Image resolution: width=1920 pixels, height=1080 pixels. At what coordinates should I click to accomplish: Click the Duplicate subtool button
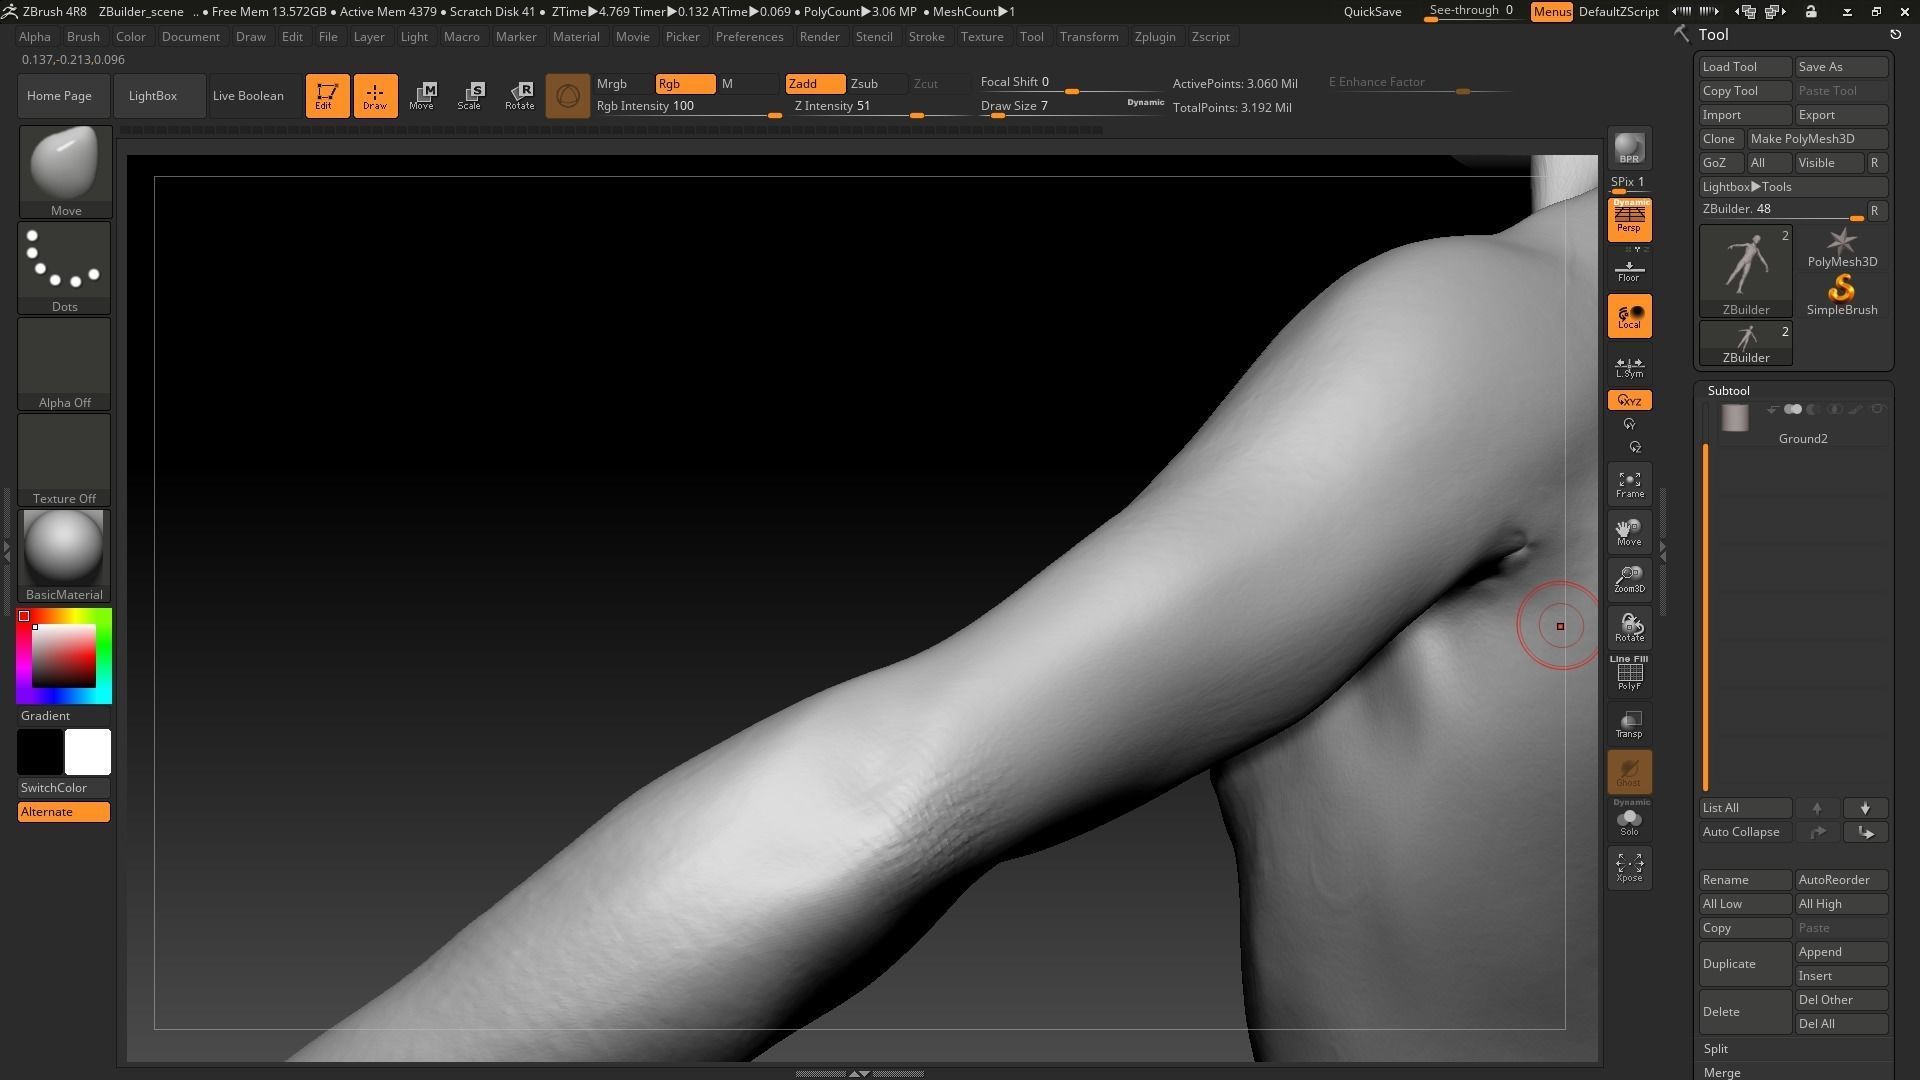[1744, 964]
